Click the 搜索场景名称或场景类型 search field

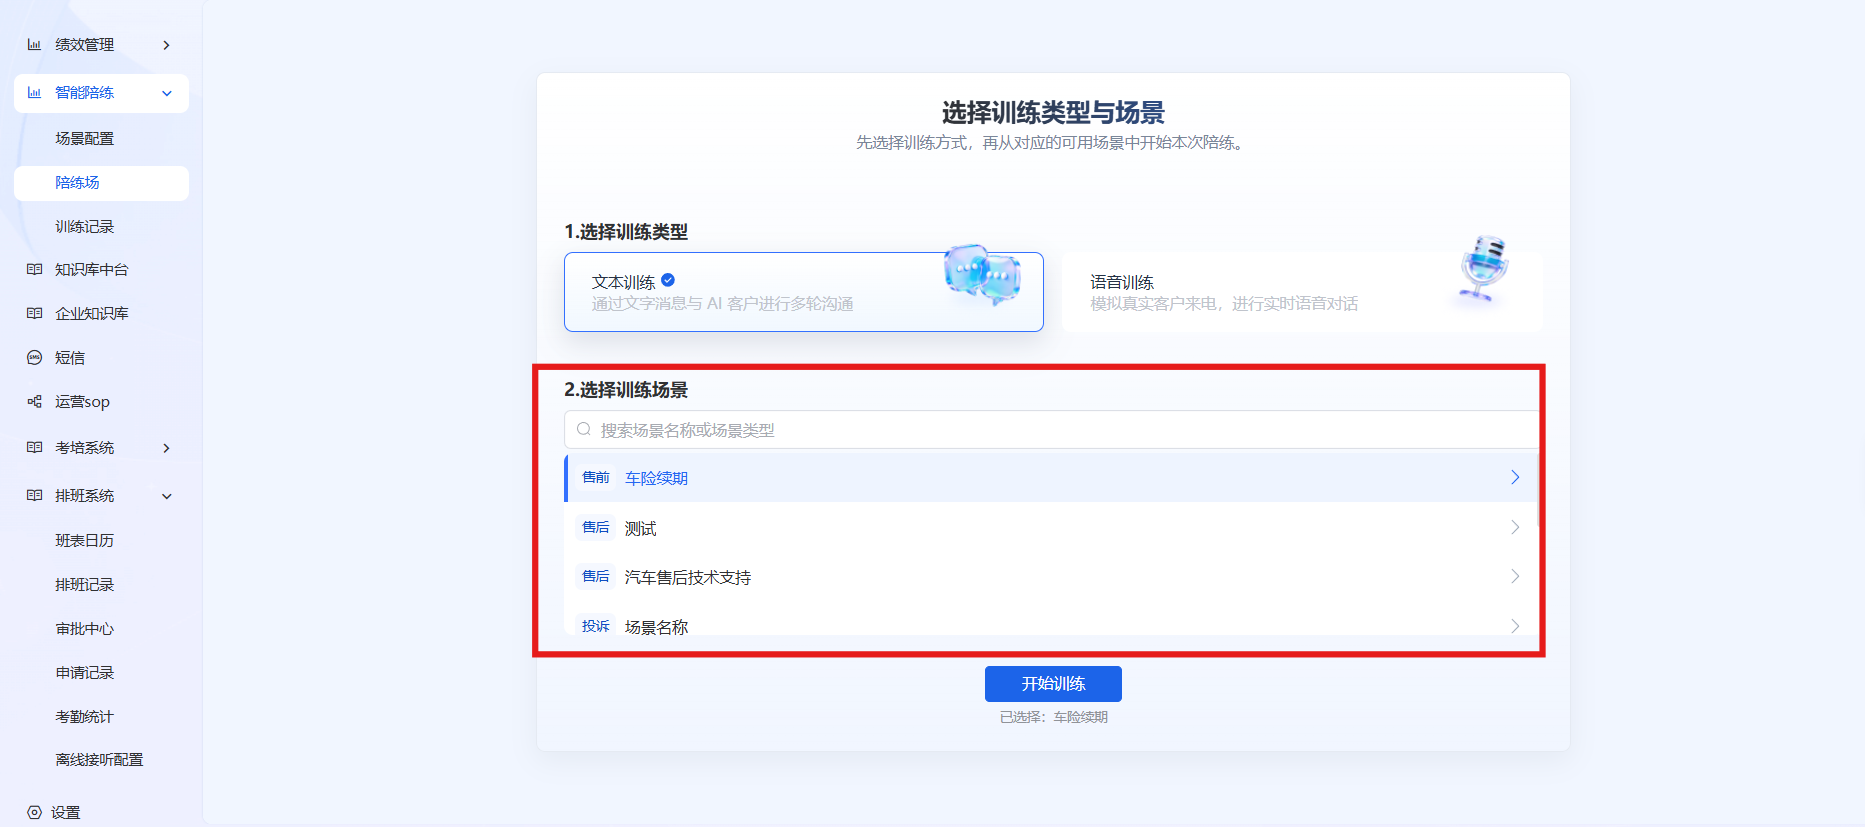[1051, 430]
